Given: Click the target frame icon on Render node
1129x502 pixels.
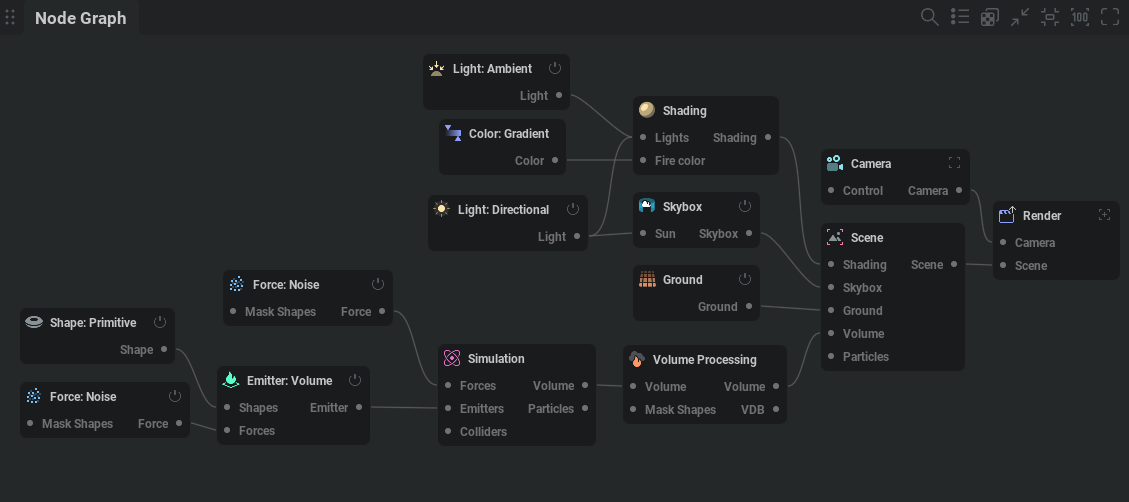Looking at the screenshot, I should (x=1104, y=215).
